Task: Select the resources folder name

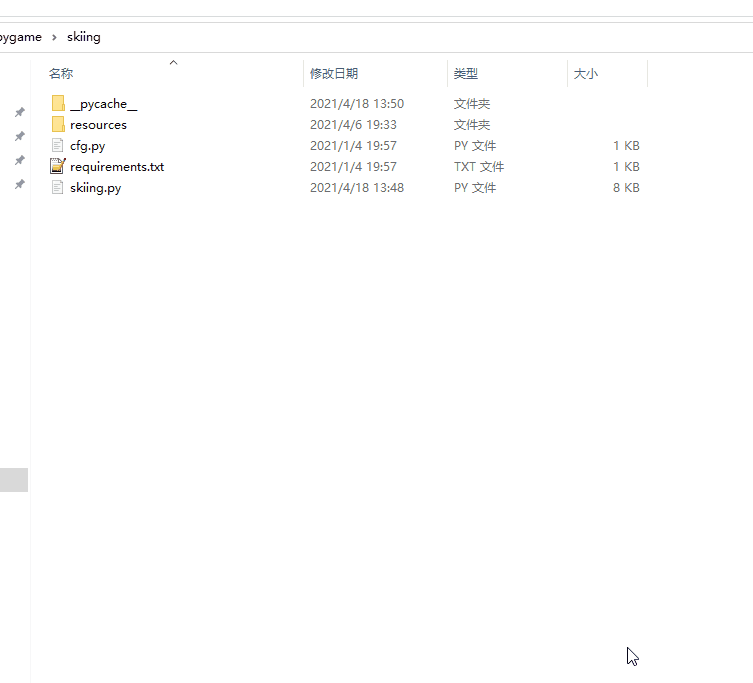Action: point(98,125)
